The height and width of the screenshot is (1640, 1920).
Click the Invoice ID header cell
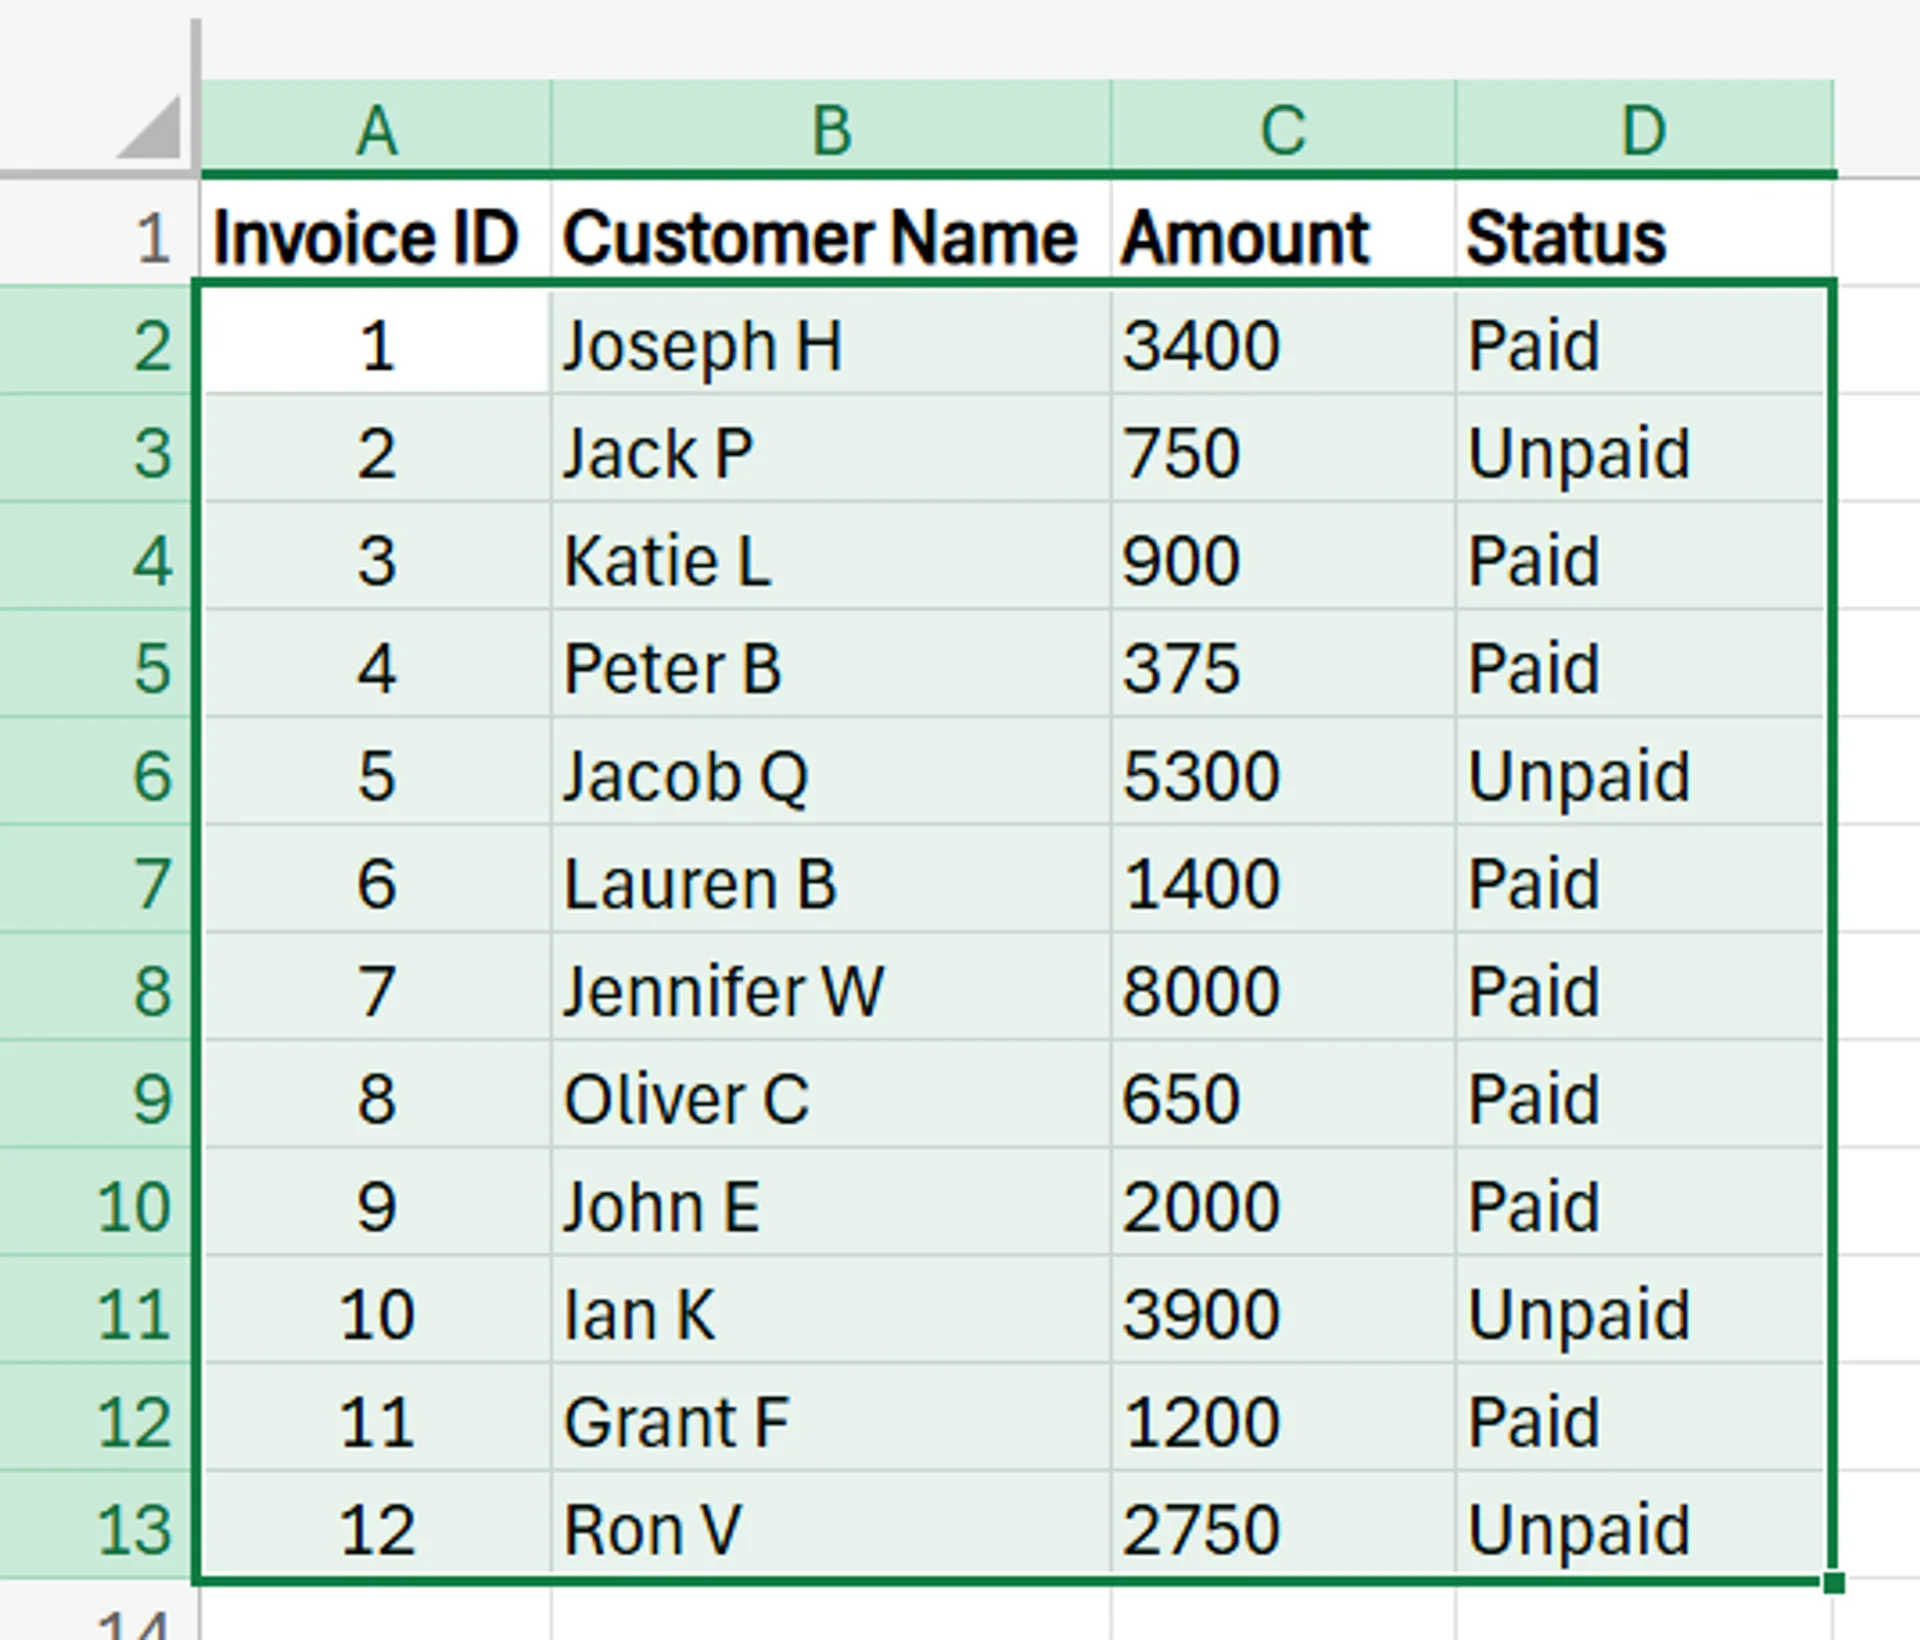point(370,232)
